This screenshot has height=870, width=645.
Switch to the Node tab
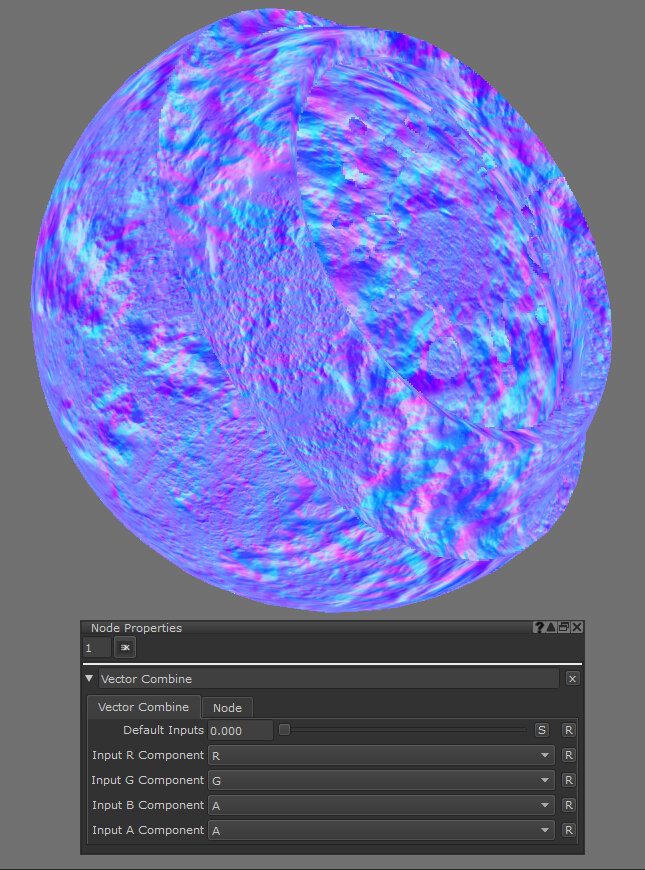[227, 708]
